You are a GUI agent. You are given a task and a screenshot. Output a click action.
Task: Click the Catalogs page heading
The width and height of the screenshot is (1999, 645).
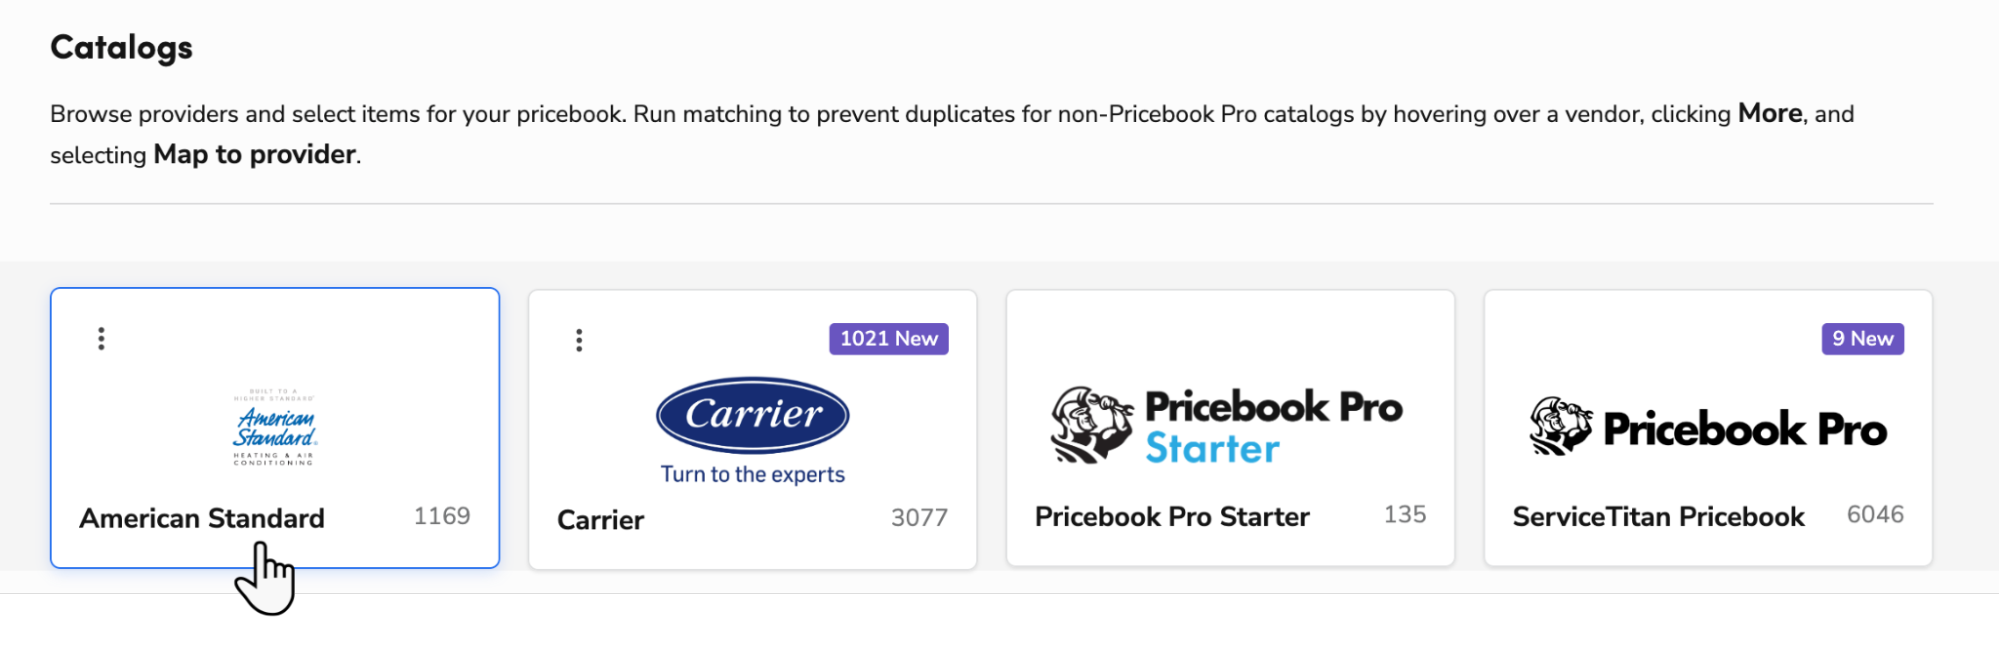[121, 46]
